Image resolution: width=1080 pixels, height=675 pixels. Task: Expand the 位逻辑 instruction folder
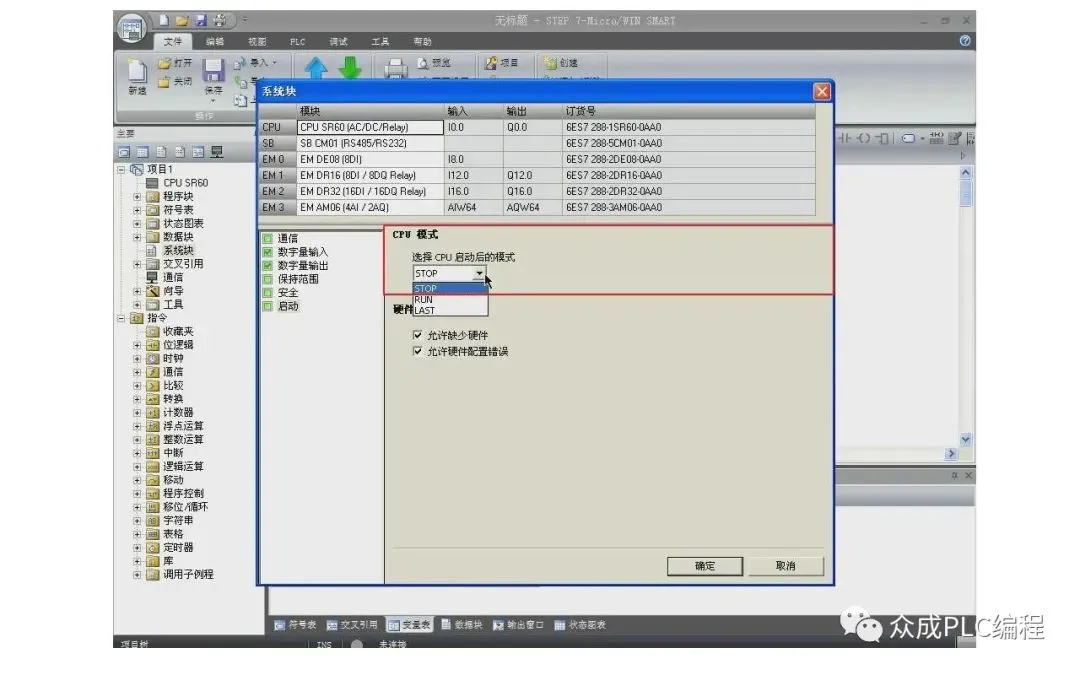137,345
